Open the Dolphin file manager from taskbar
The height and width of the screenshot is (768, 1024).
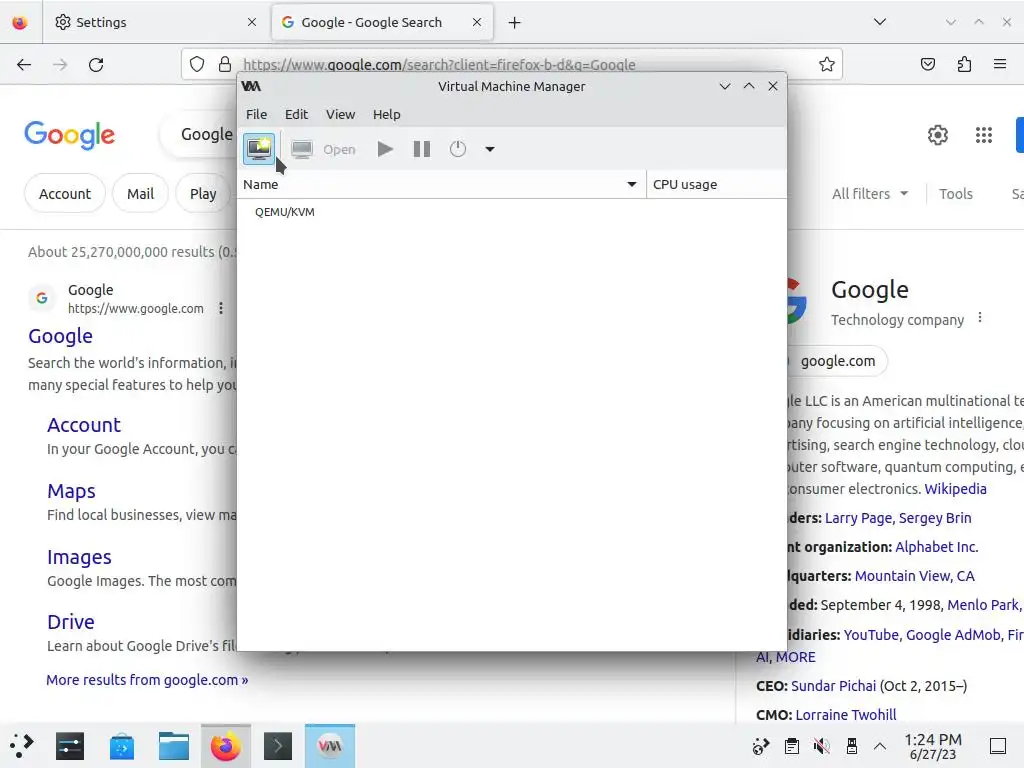174,746
